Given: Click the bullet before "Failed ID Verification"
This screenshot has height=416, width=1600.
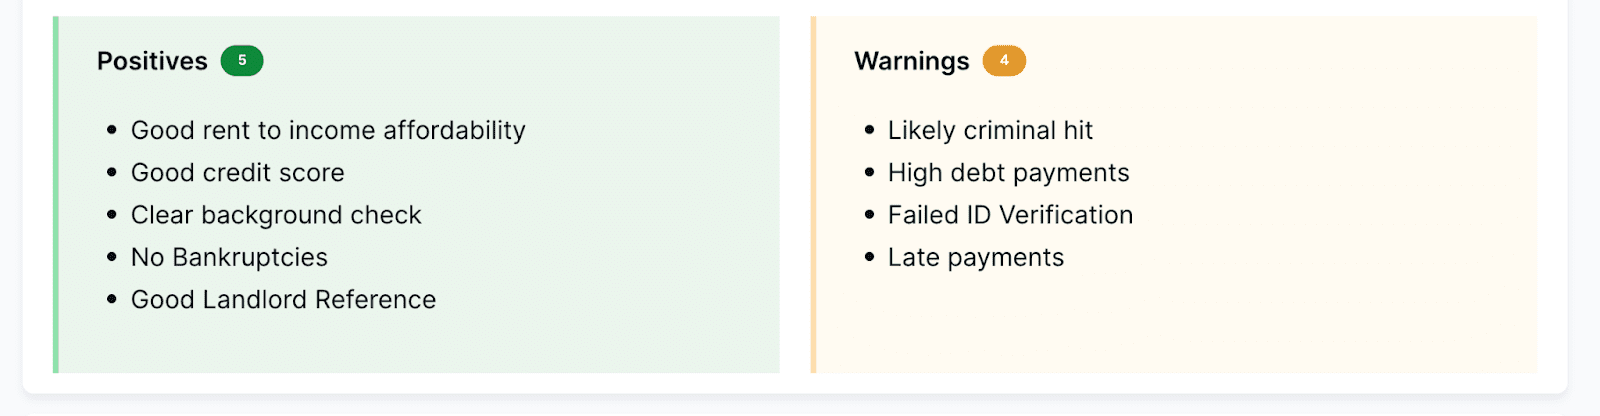Looking at the screenshot, I should (869, 215).
